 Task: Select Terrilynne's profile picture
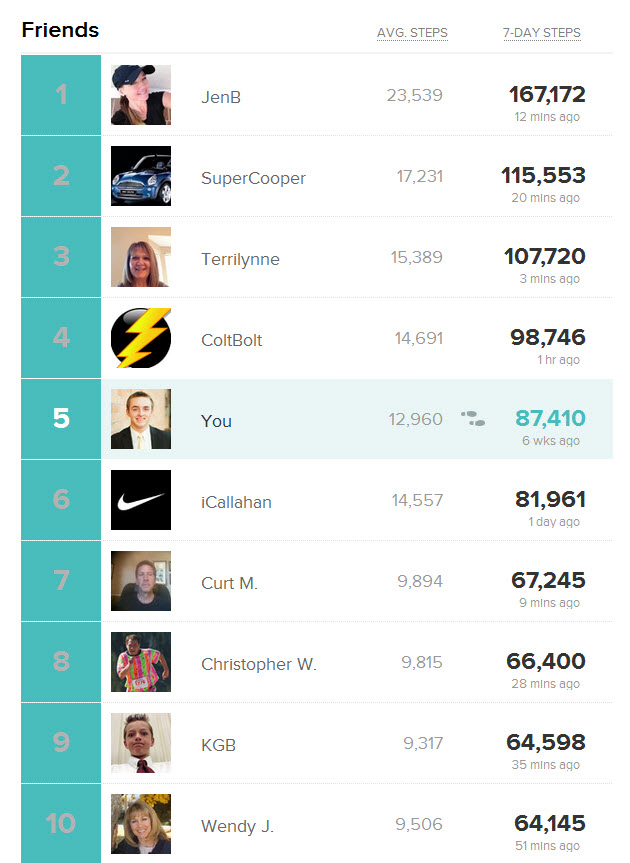coord(141,258)
